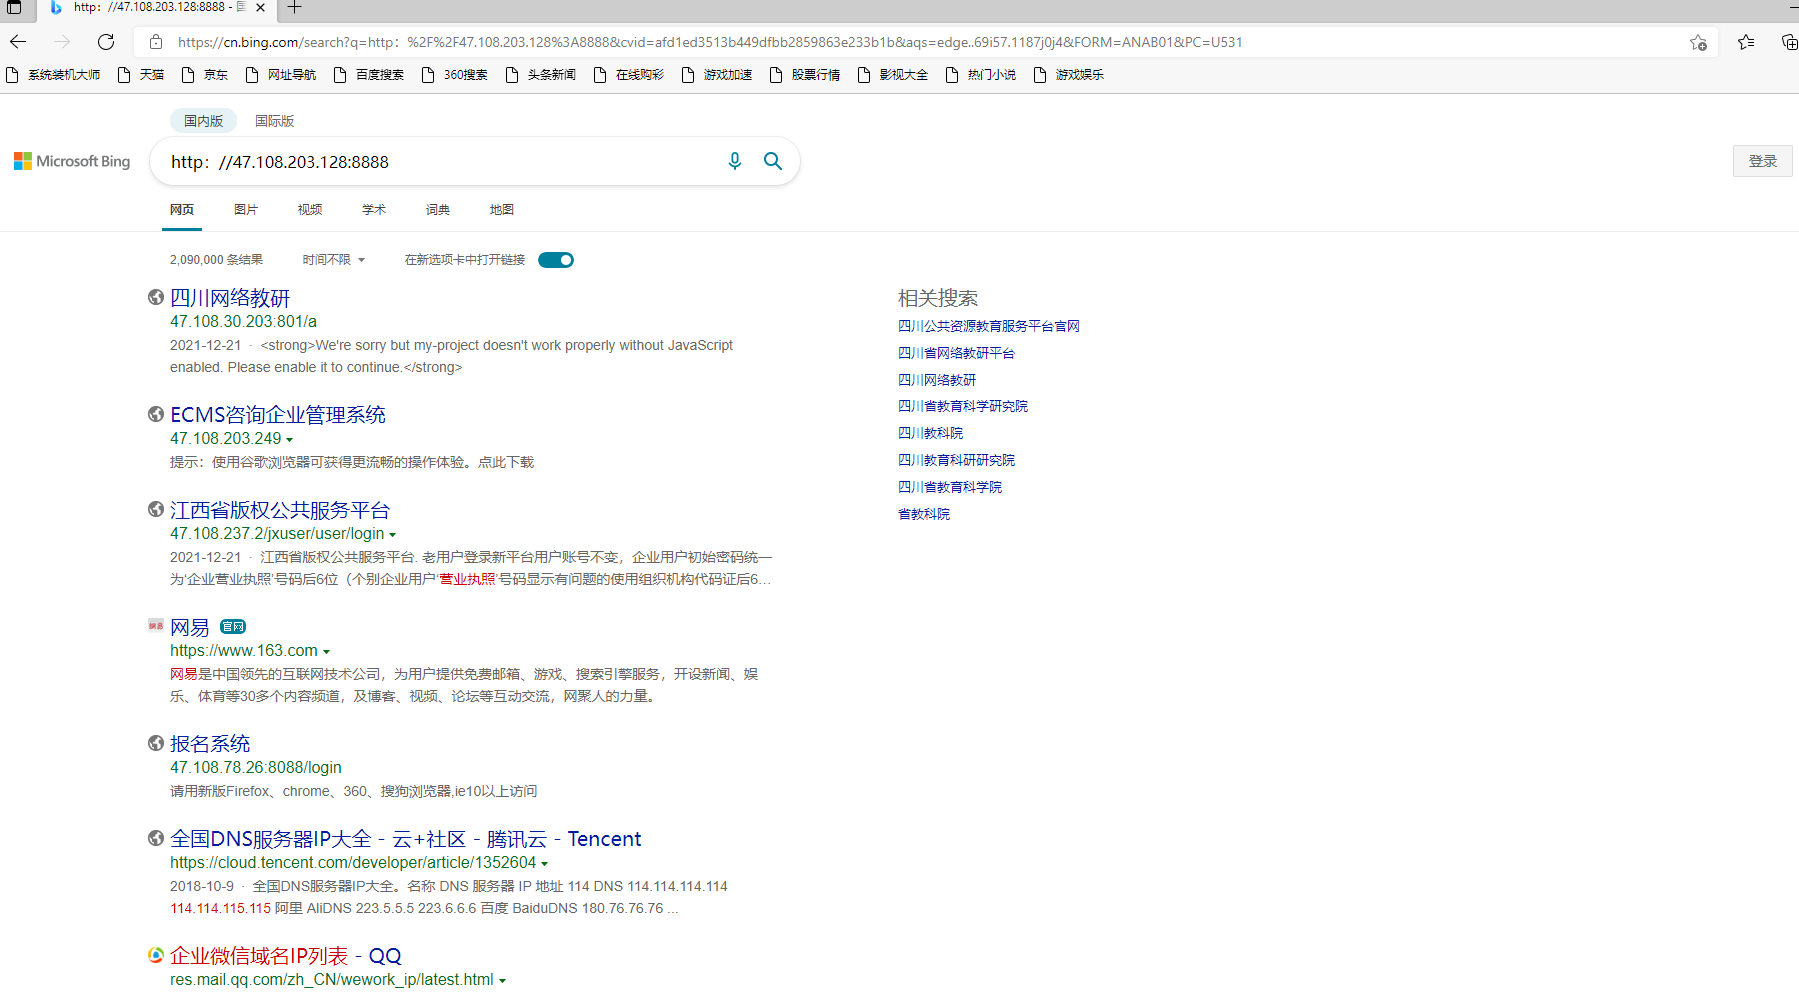The image size is (1799, 992).
Task: Click the browser Forward arrow
Action: point(62,42)
